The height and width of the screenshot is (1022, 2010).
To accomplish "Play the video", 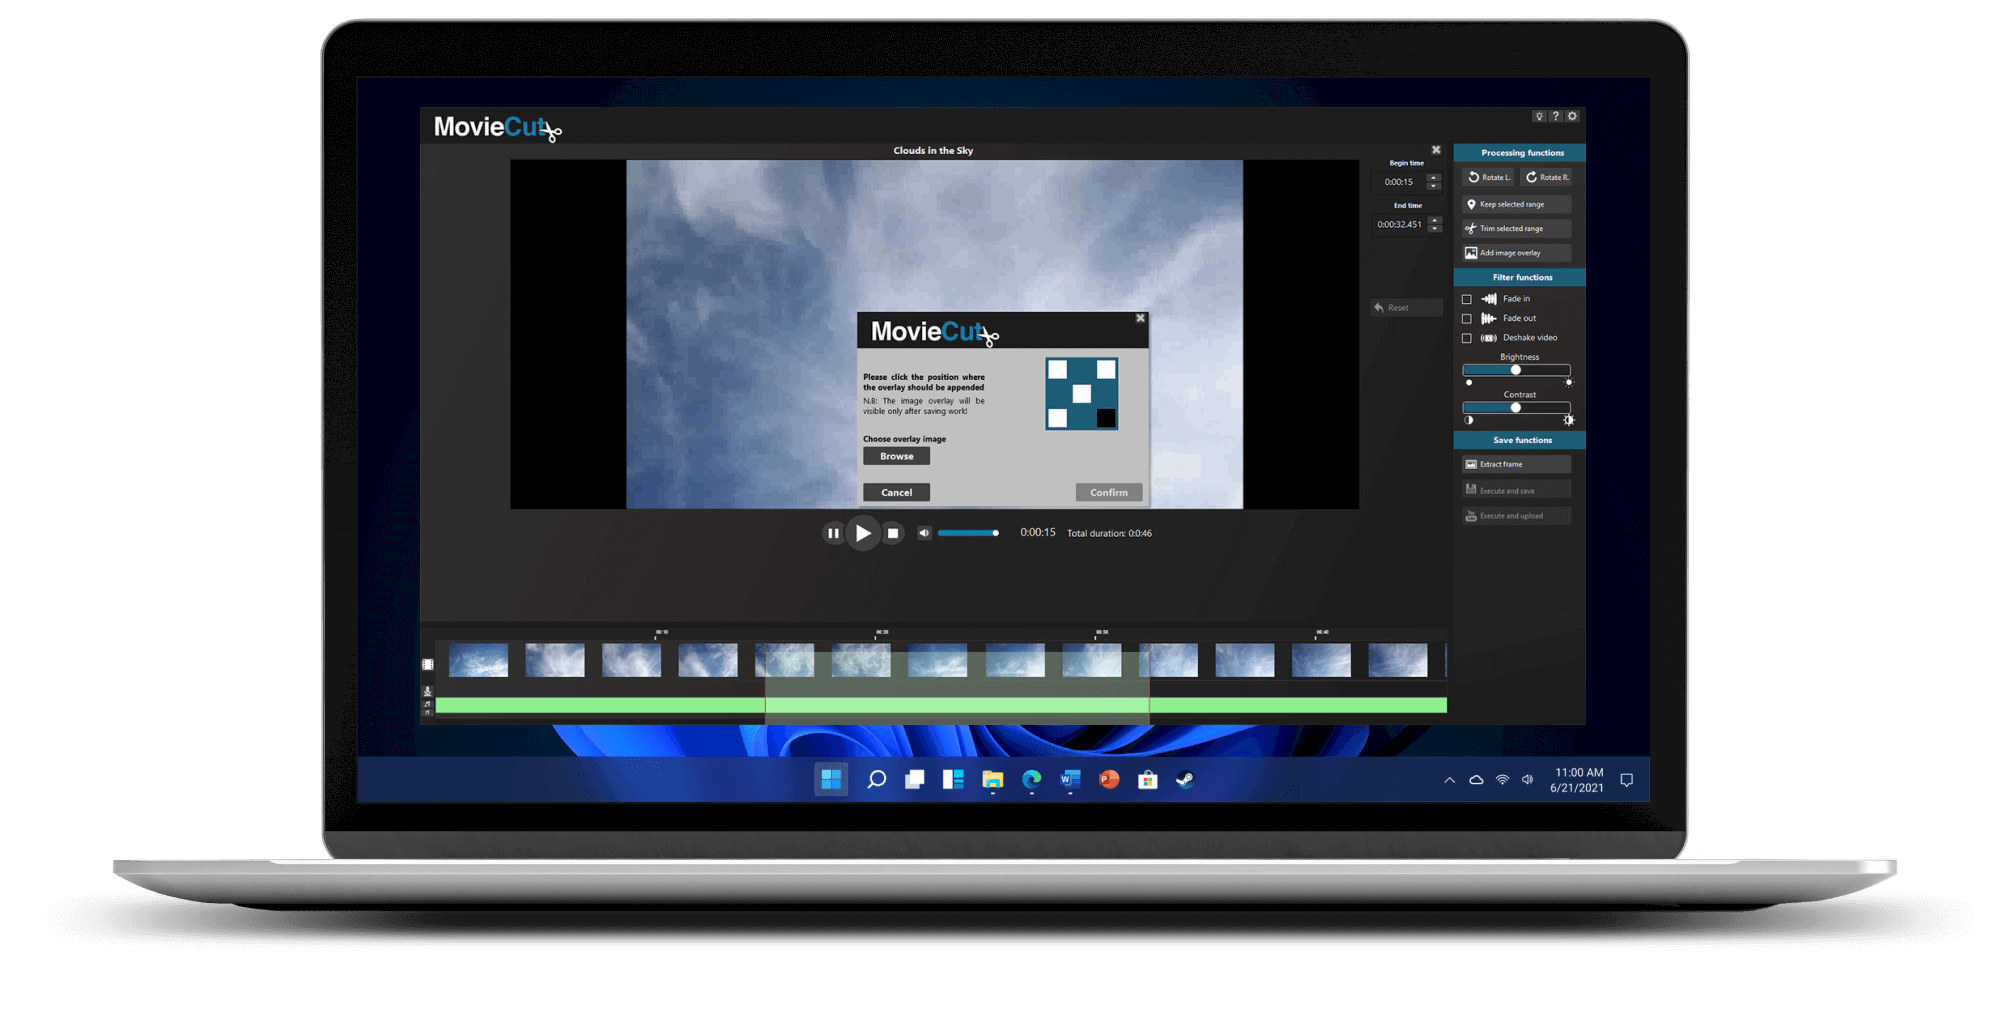I will [863, 533].
